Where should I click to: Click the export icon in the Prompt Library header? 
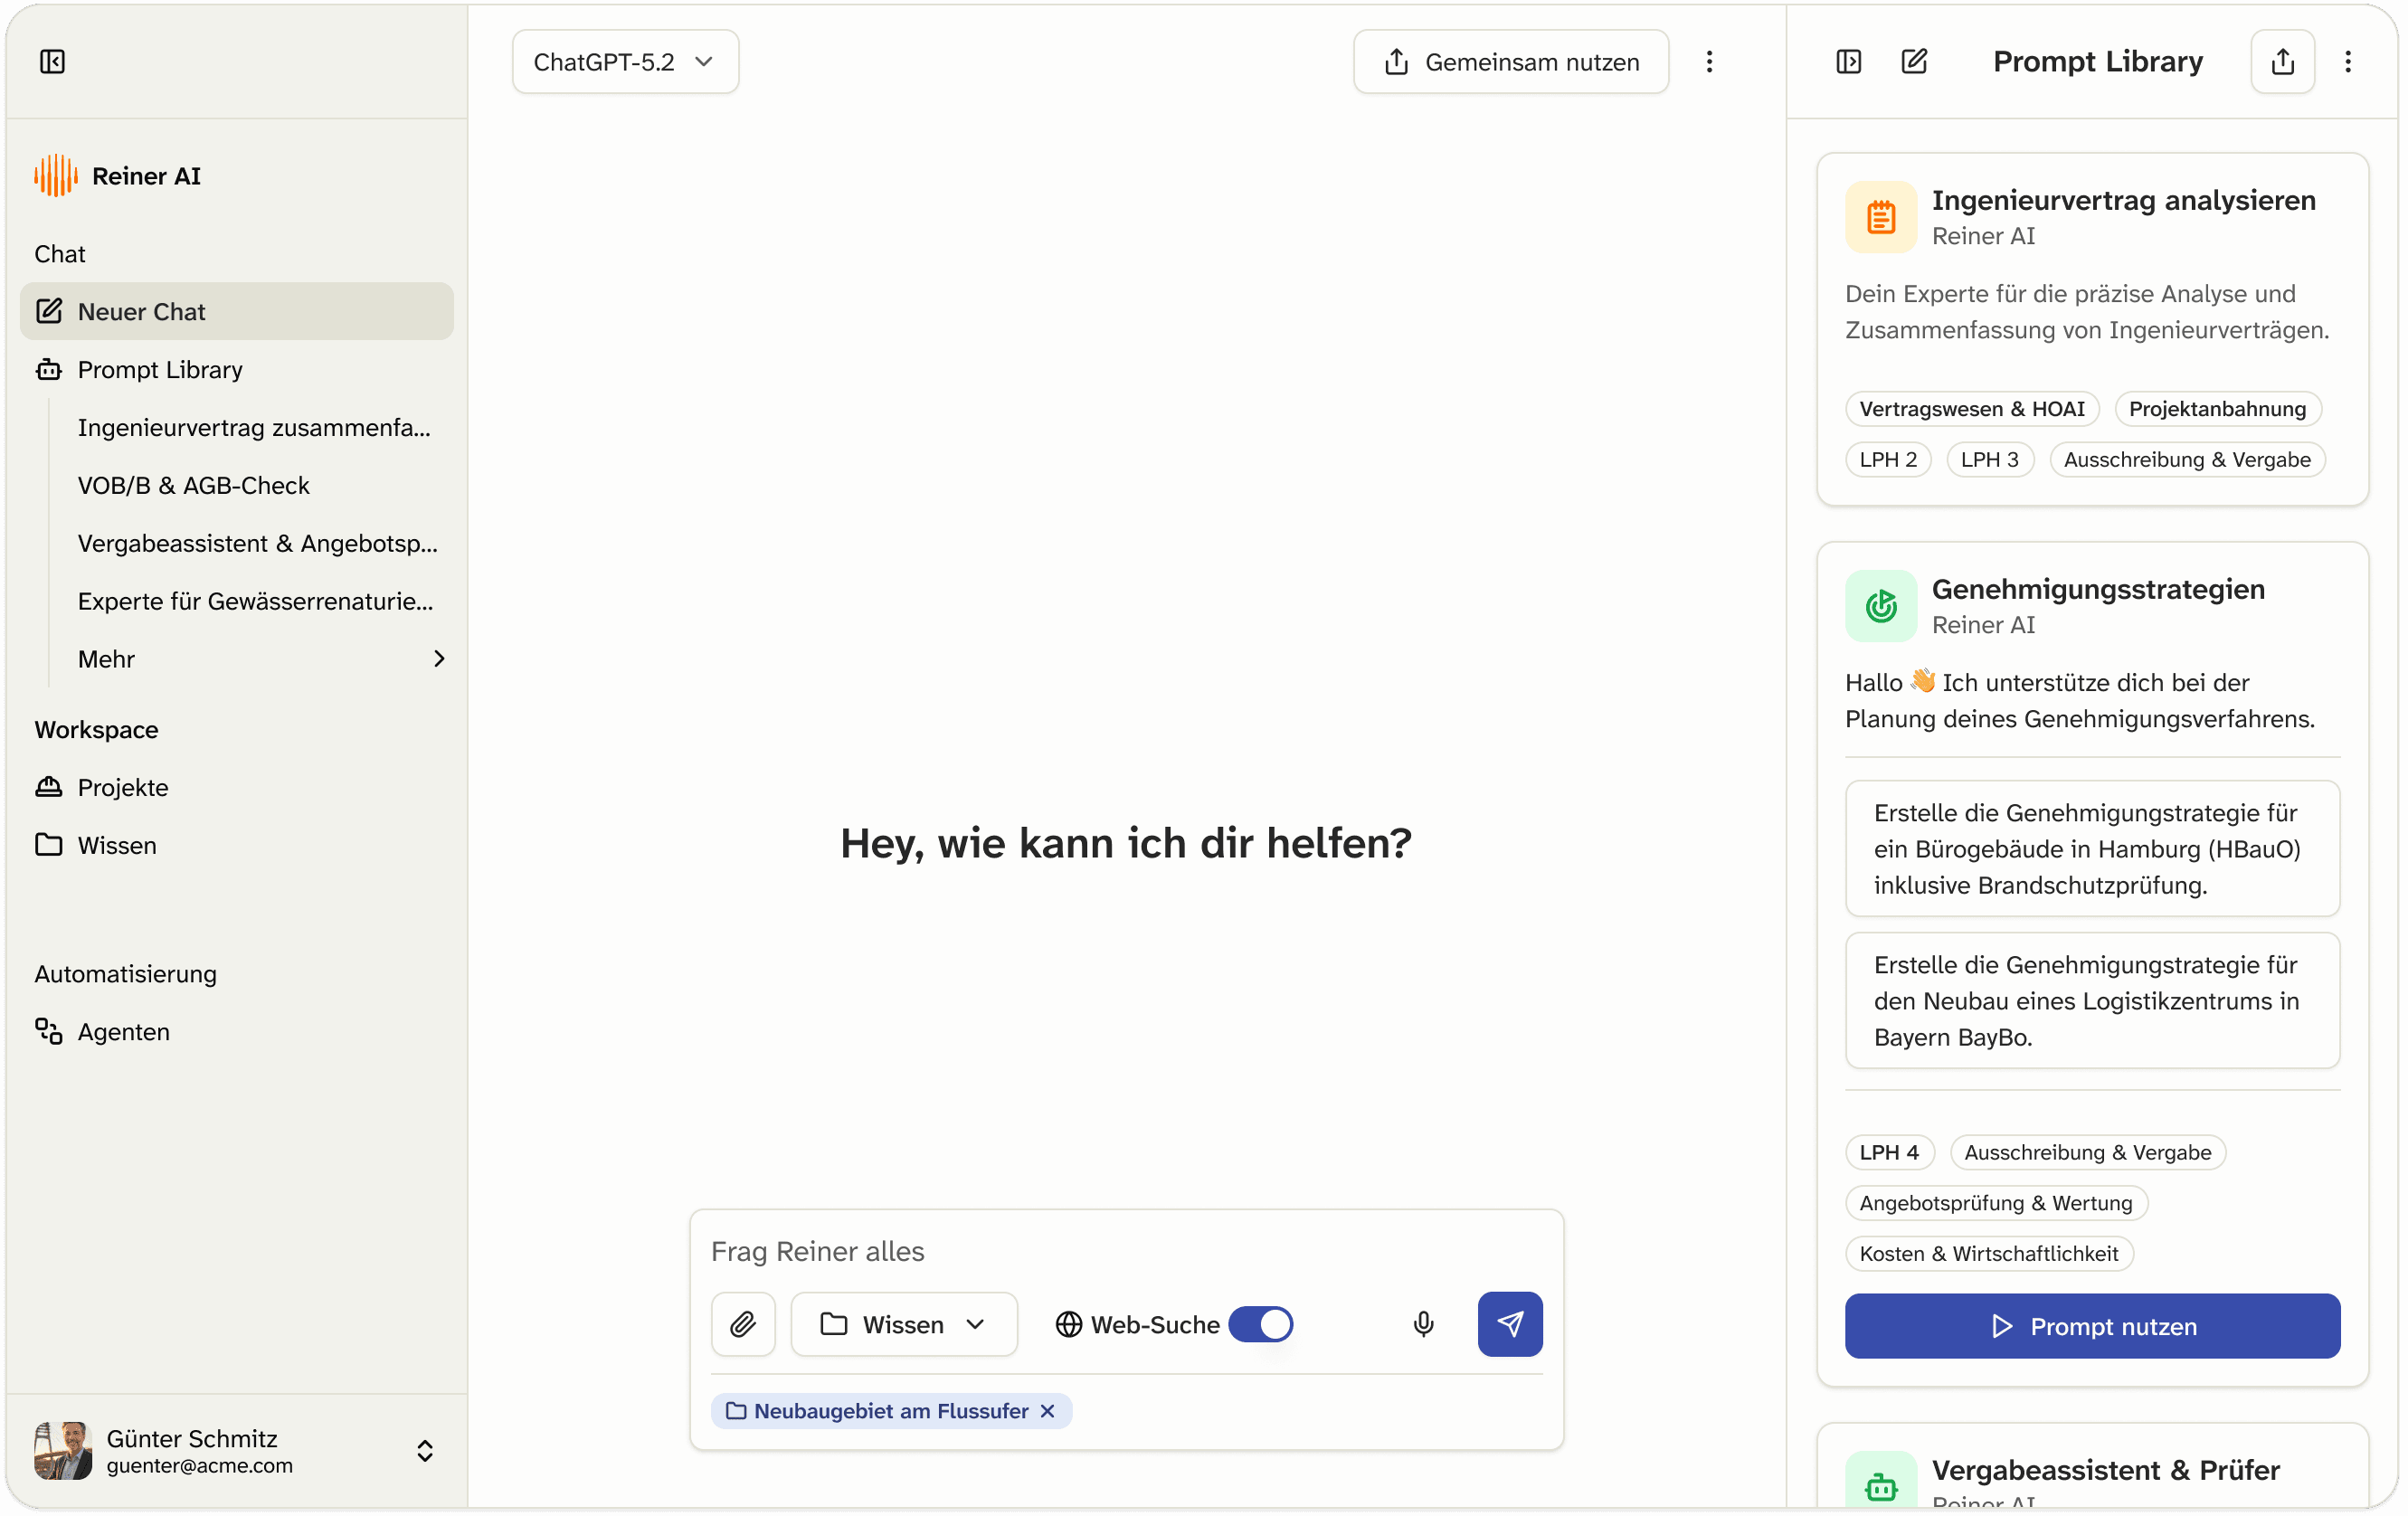[x=2282, y=62]
